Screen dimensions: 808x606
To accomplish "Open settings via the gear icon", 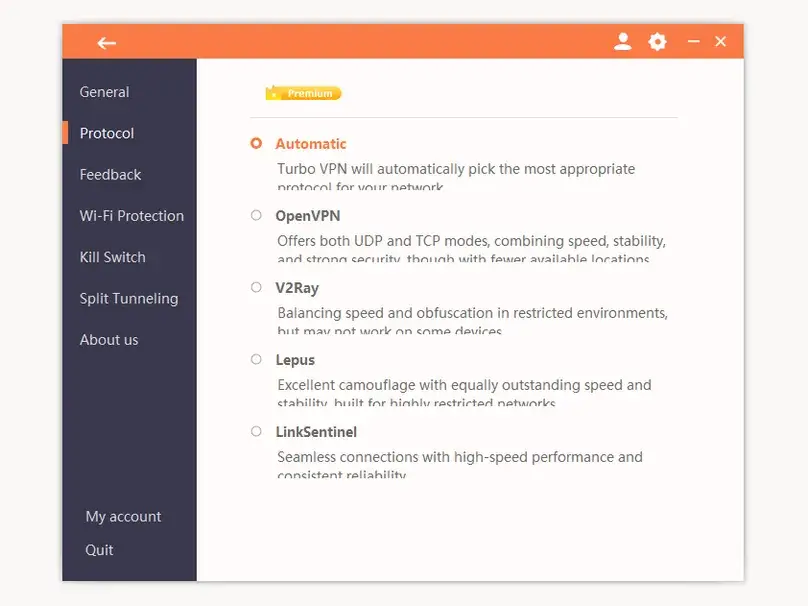I will click(x=657, y=41).
